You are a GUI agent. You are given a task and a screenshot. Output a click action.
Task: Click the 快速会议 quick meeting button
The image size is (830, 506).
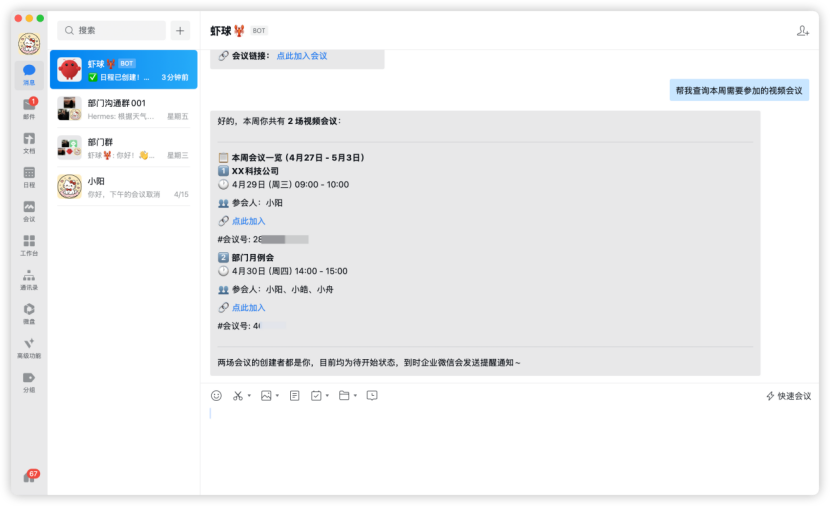(x=788, y=396)
